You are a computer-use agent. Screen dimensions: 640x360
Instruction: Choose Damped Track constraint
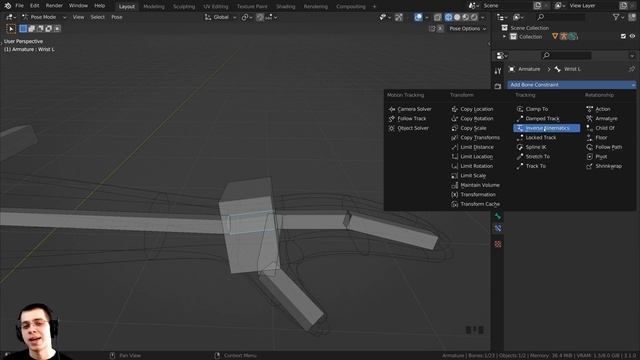(x=542, y=118)
